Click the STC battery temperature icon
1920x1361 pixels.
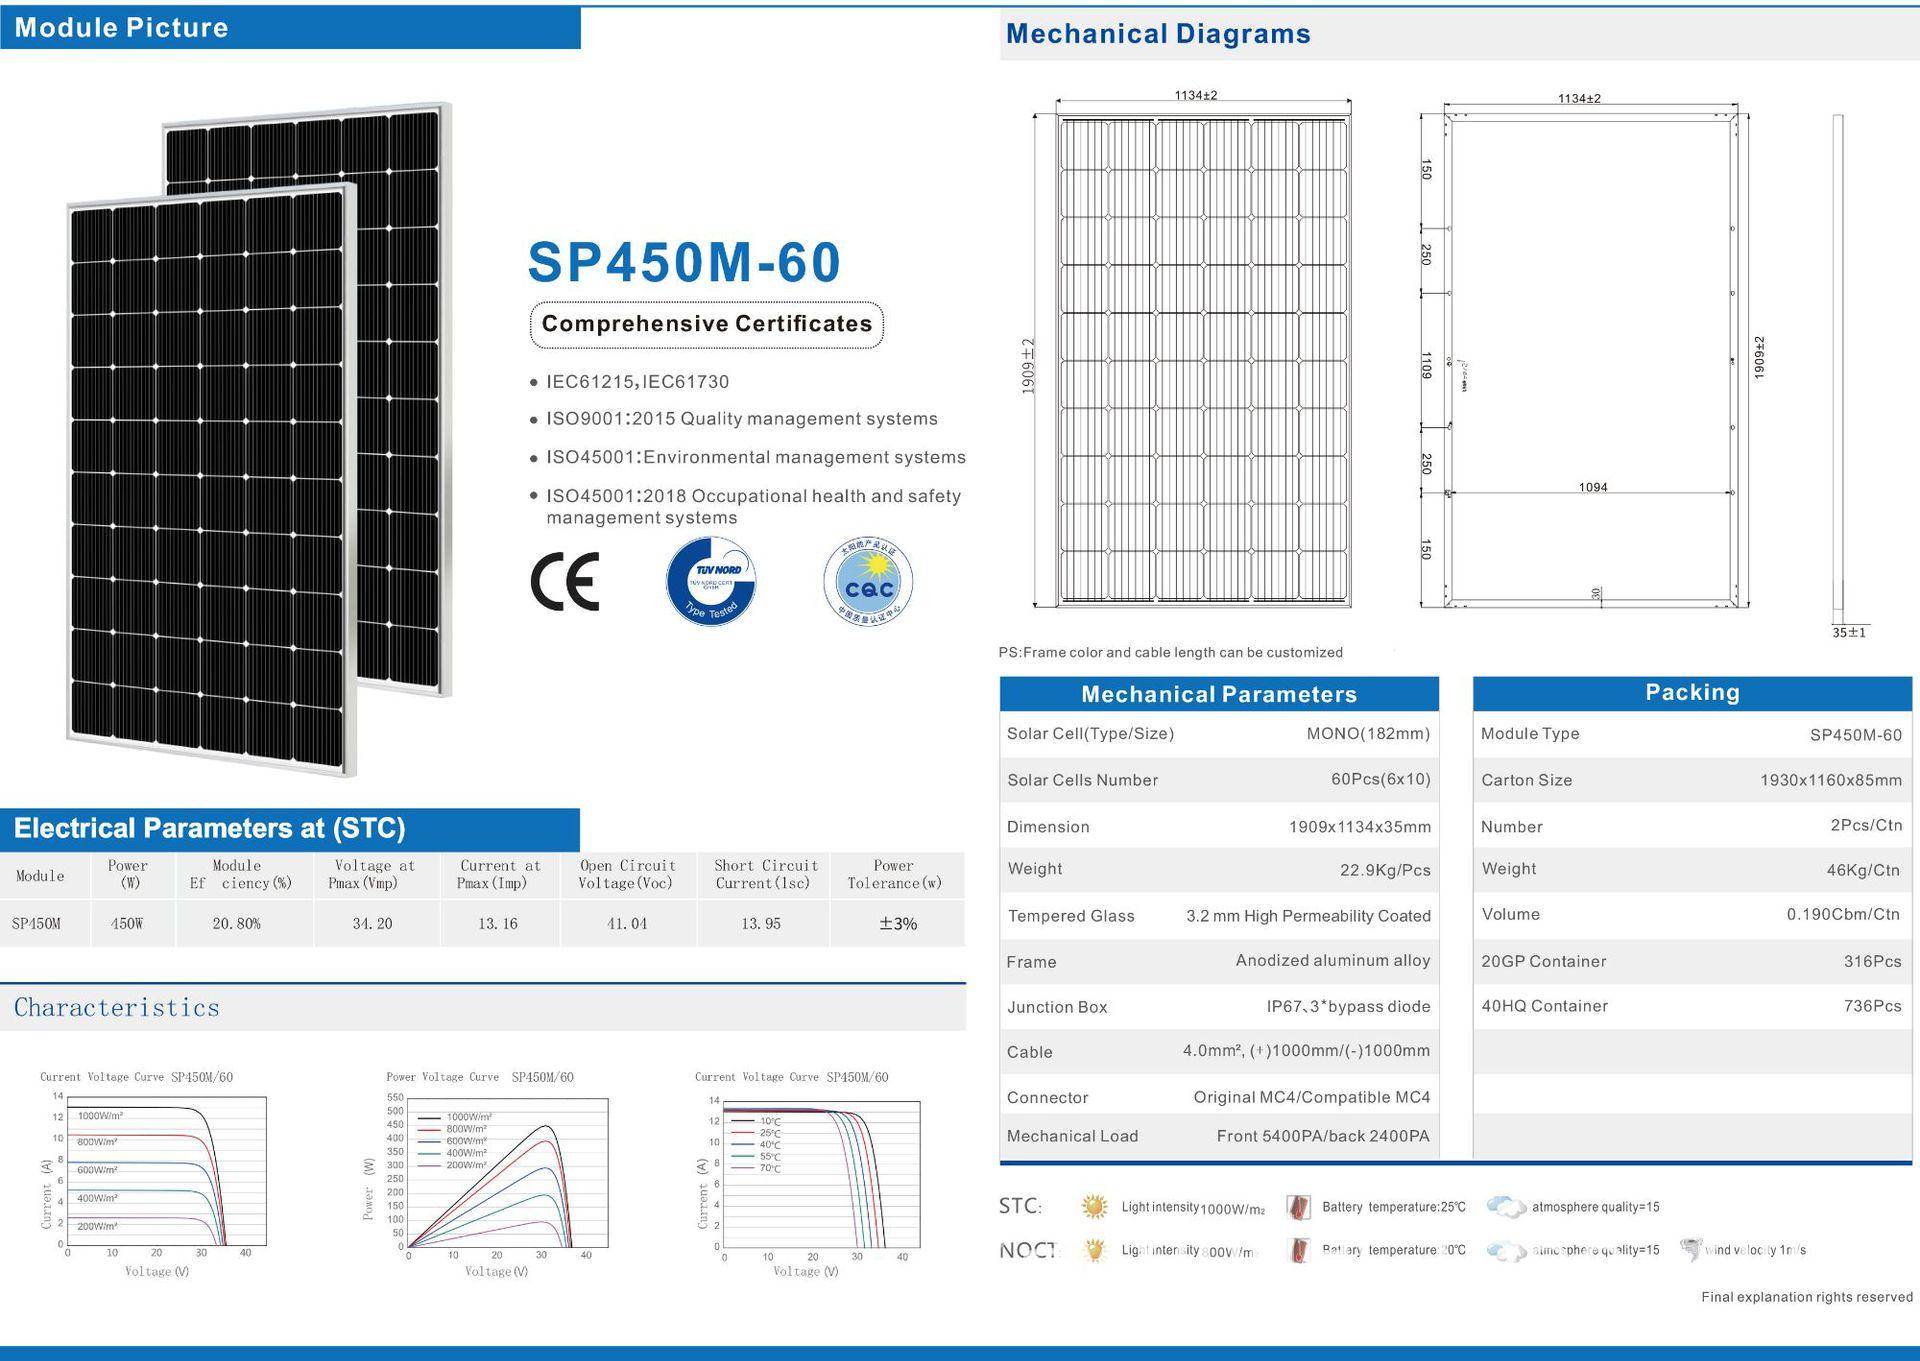coord(1298,1207)
